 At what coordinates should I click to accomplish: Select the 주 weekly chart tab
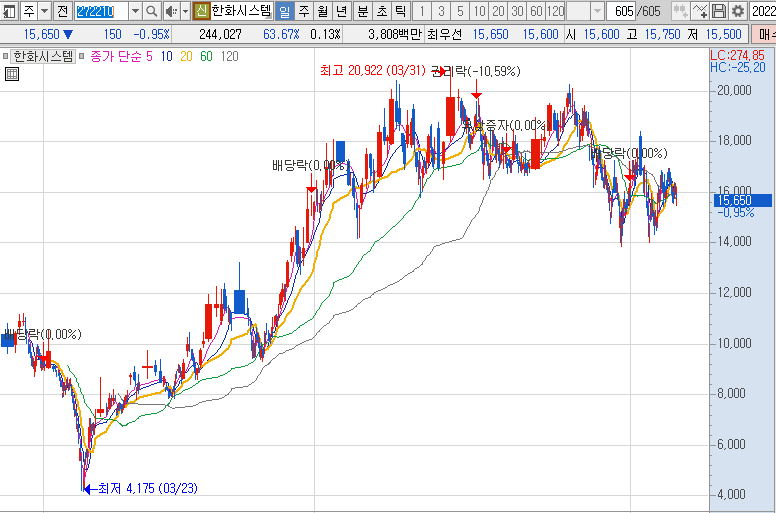(x=303, y=10)
